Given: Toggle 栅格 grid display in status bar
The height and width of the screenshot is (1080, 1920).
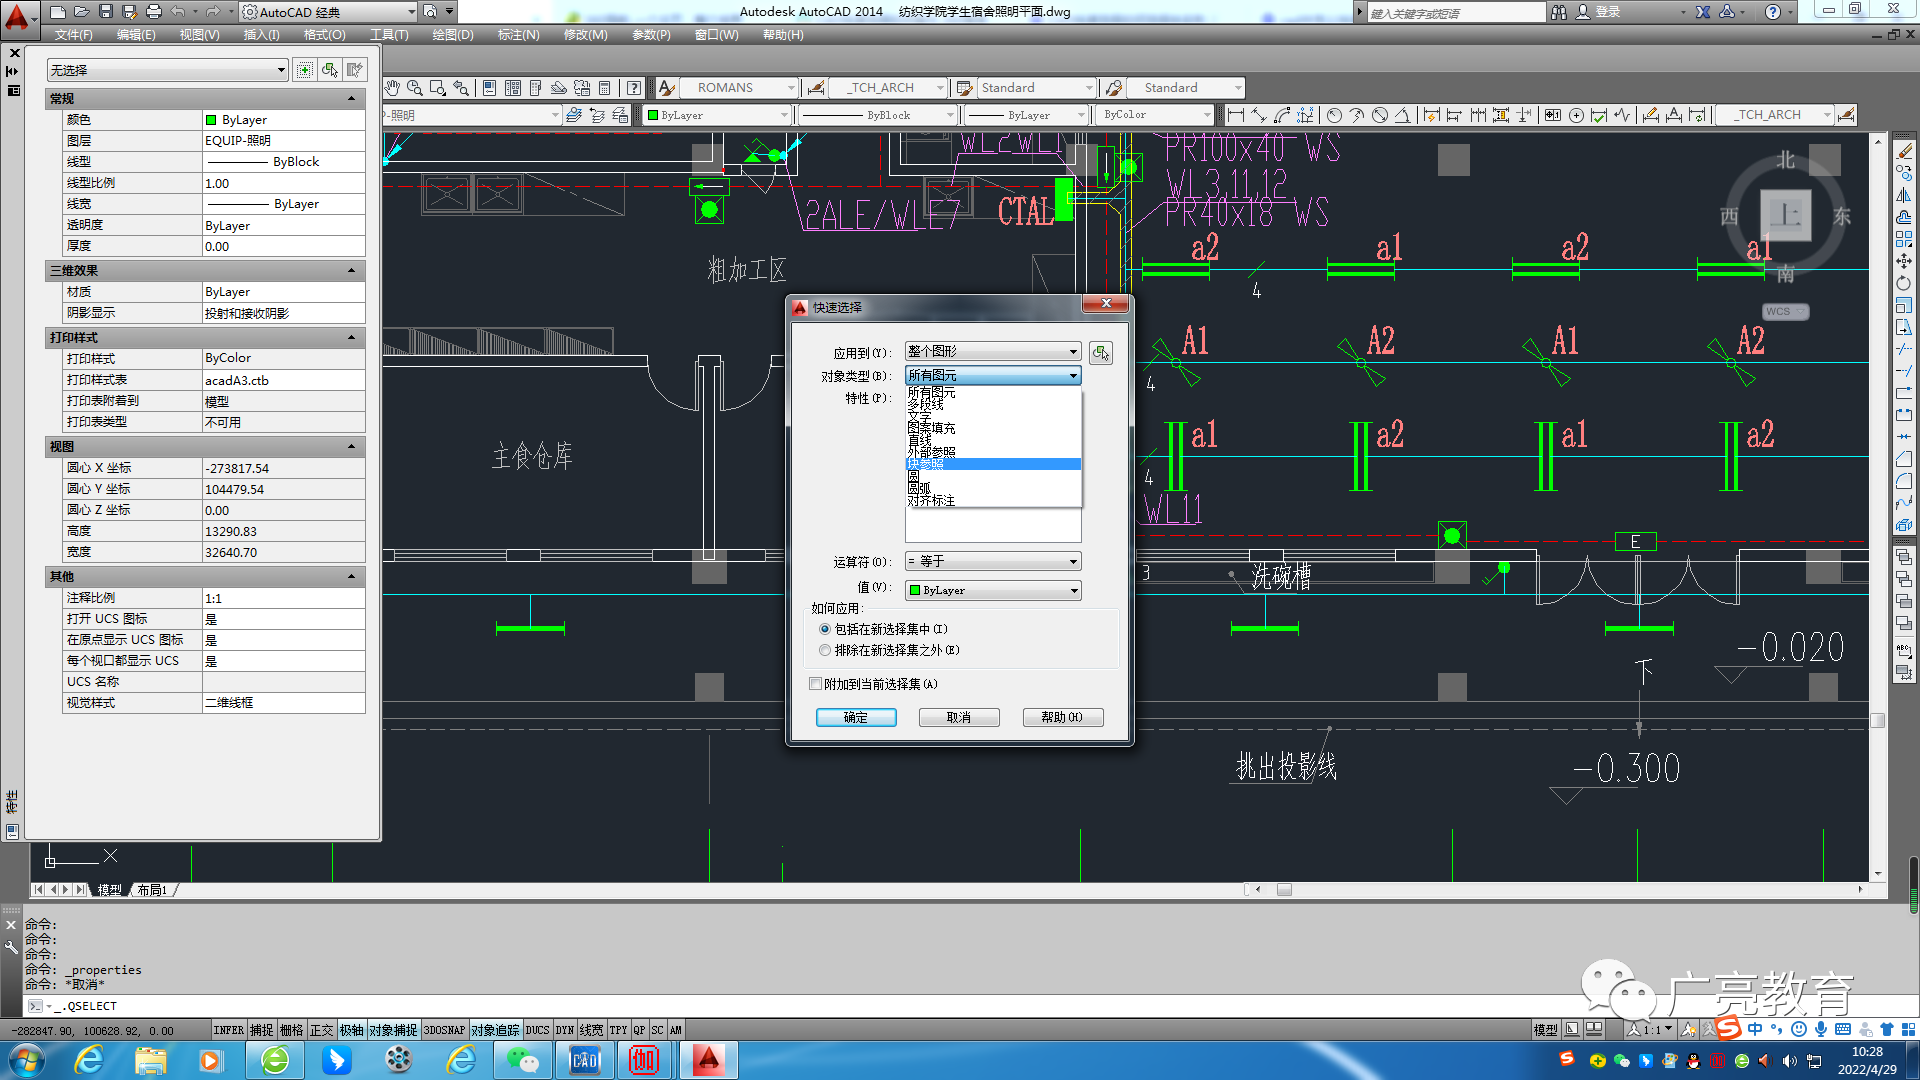Looking at the screenshot, I should pyautogui.click(x=291, y=1030).
